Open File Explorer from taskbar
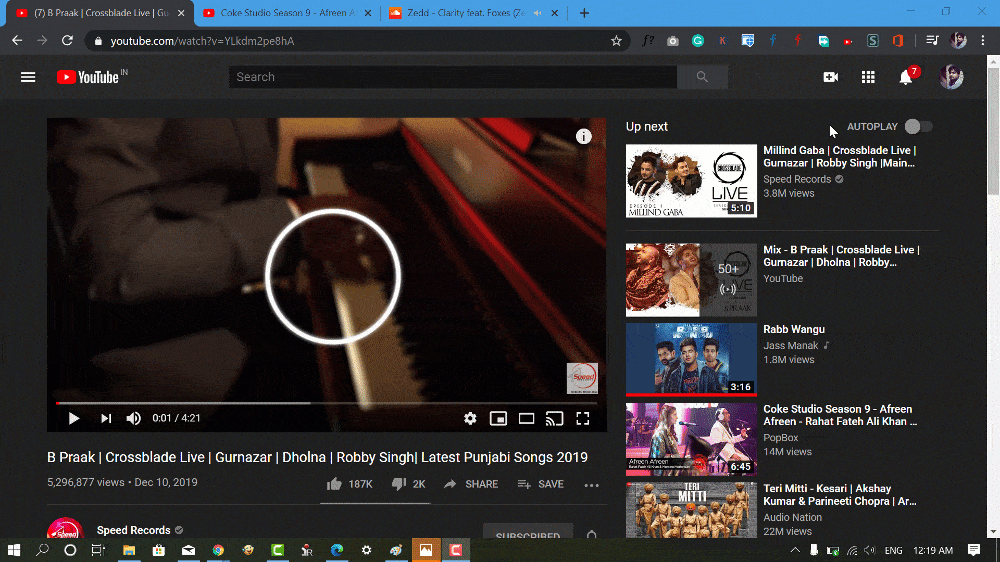The image size is (1000, 562). pyautogui.click(x=129, y=550)
